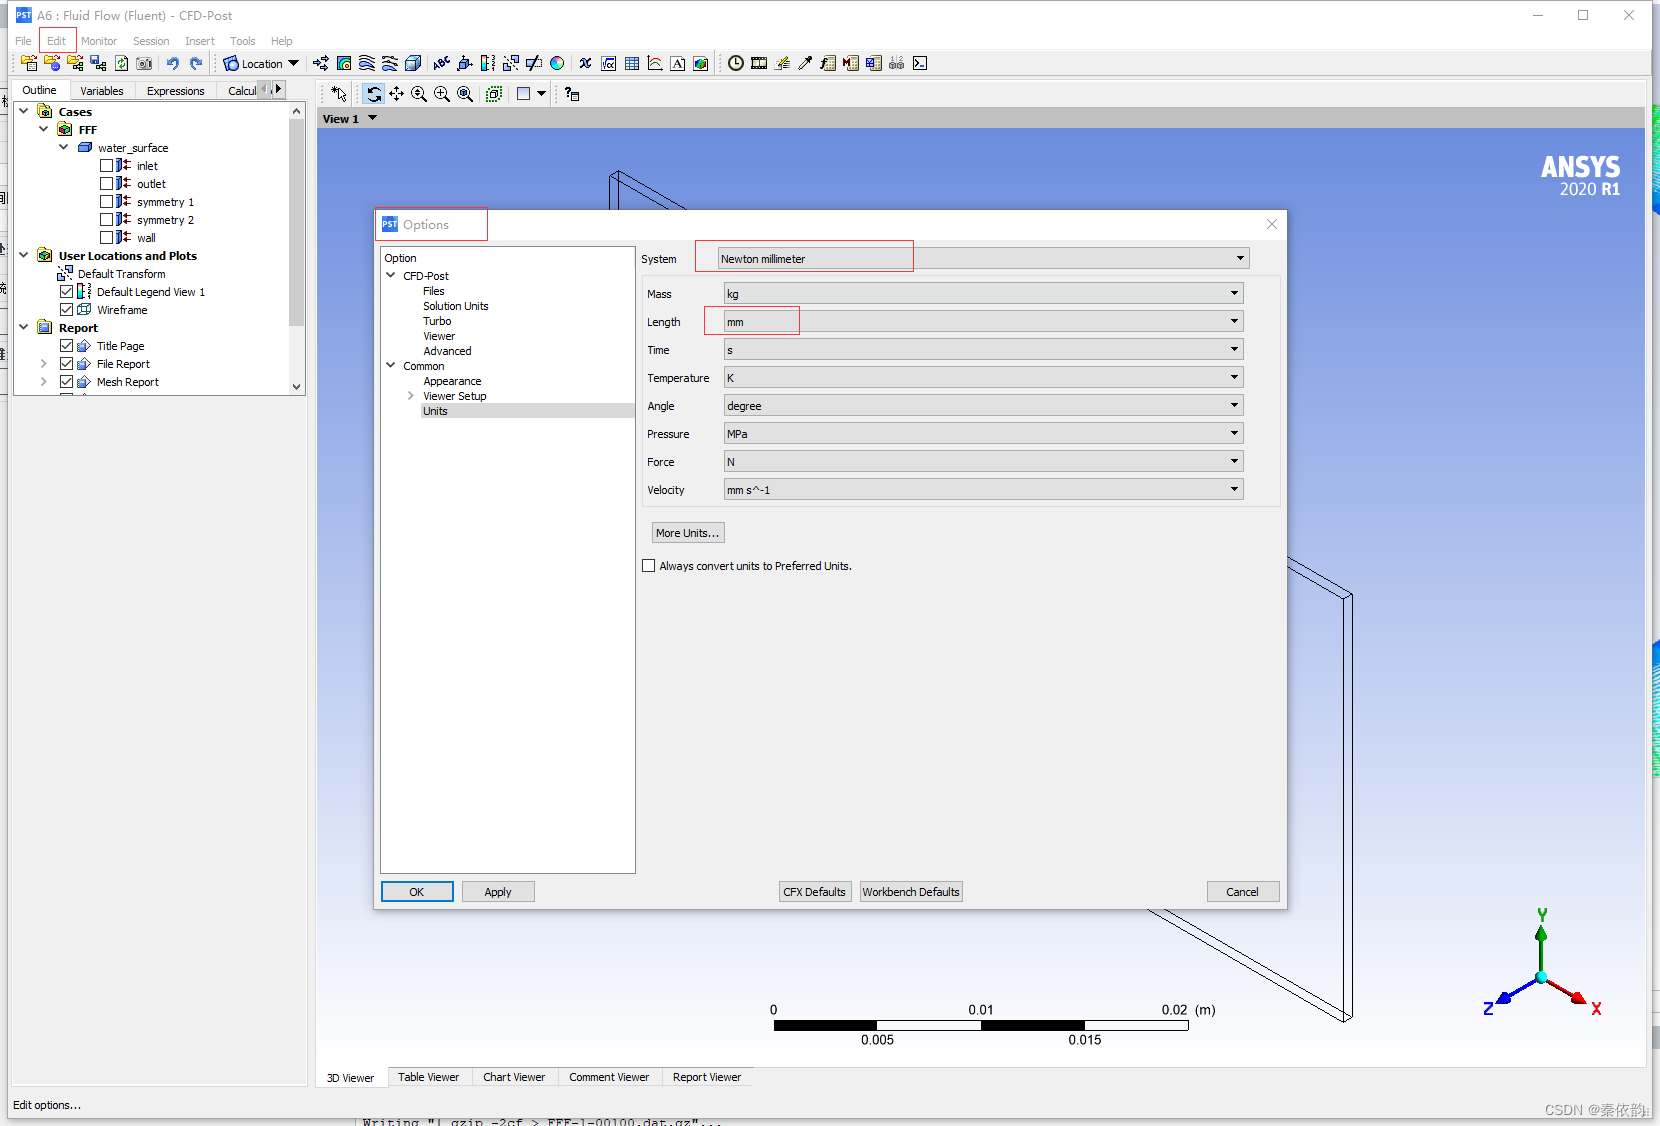This screenshot has width=1660, height=1126.
Task: Open the Insert menu
Action: pos(200,41)
